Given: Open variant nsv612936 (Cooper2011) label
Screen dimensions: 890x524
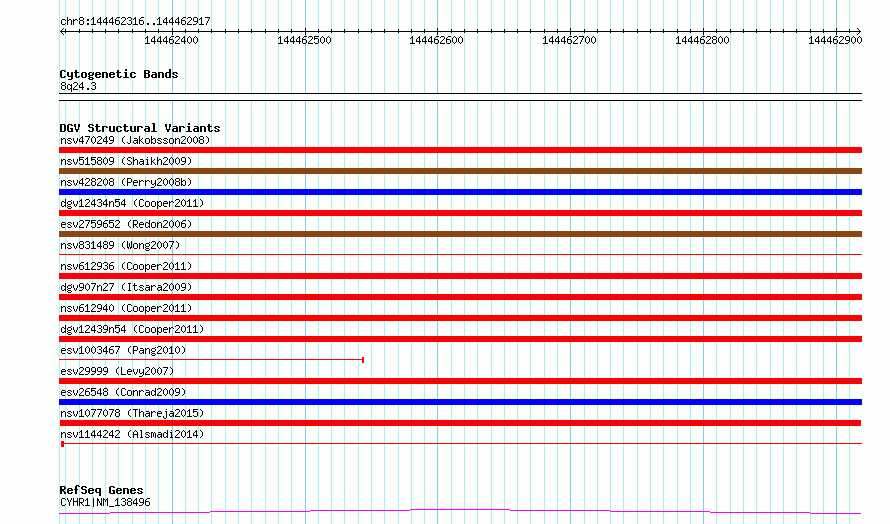Looking at the screenshot, I should [126, 266].
